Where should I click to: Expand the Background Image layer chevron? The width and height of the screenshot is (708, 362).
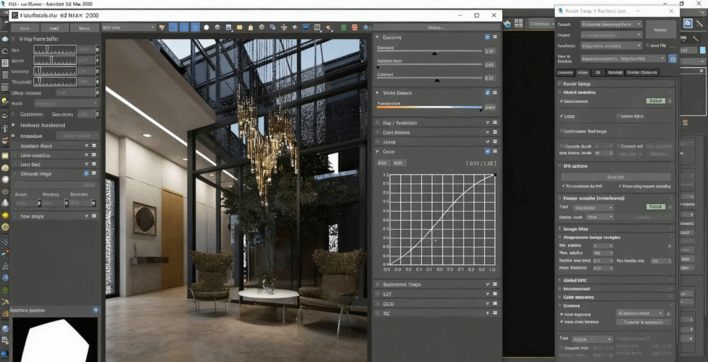(x=487, y=284)
